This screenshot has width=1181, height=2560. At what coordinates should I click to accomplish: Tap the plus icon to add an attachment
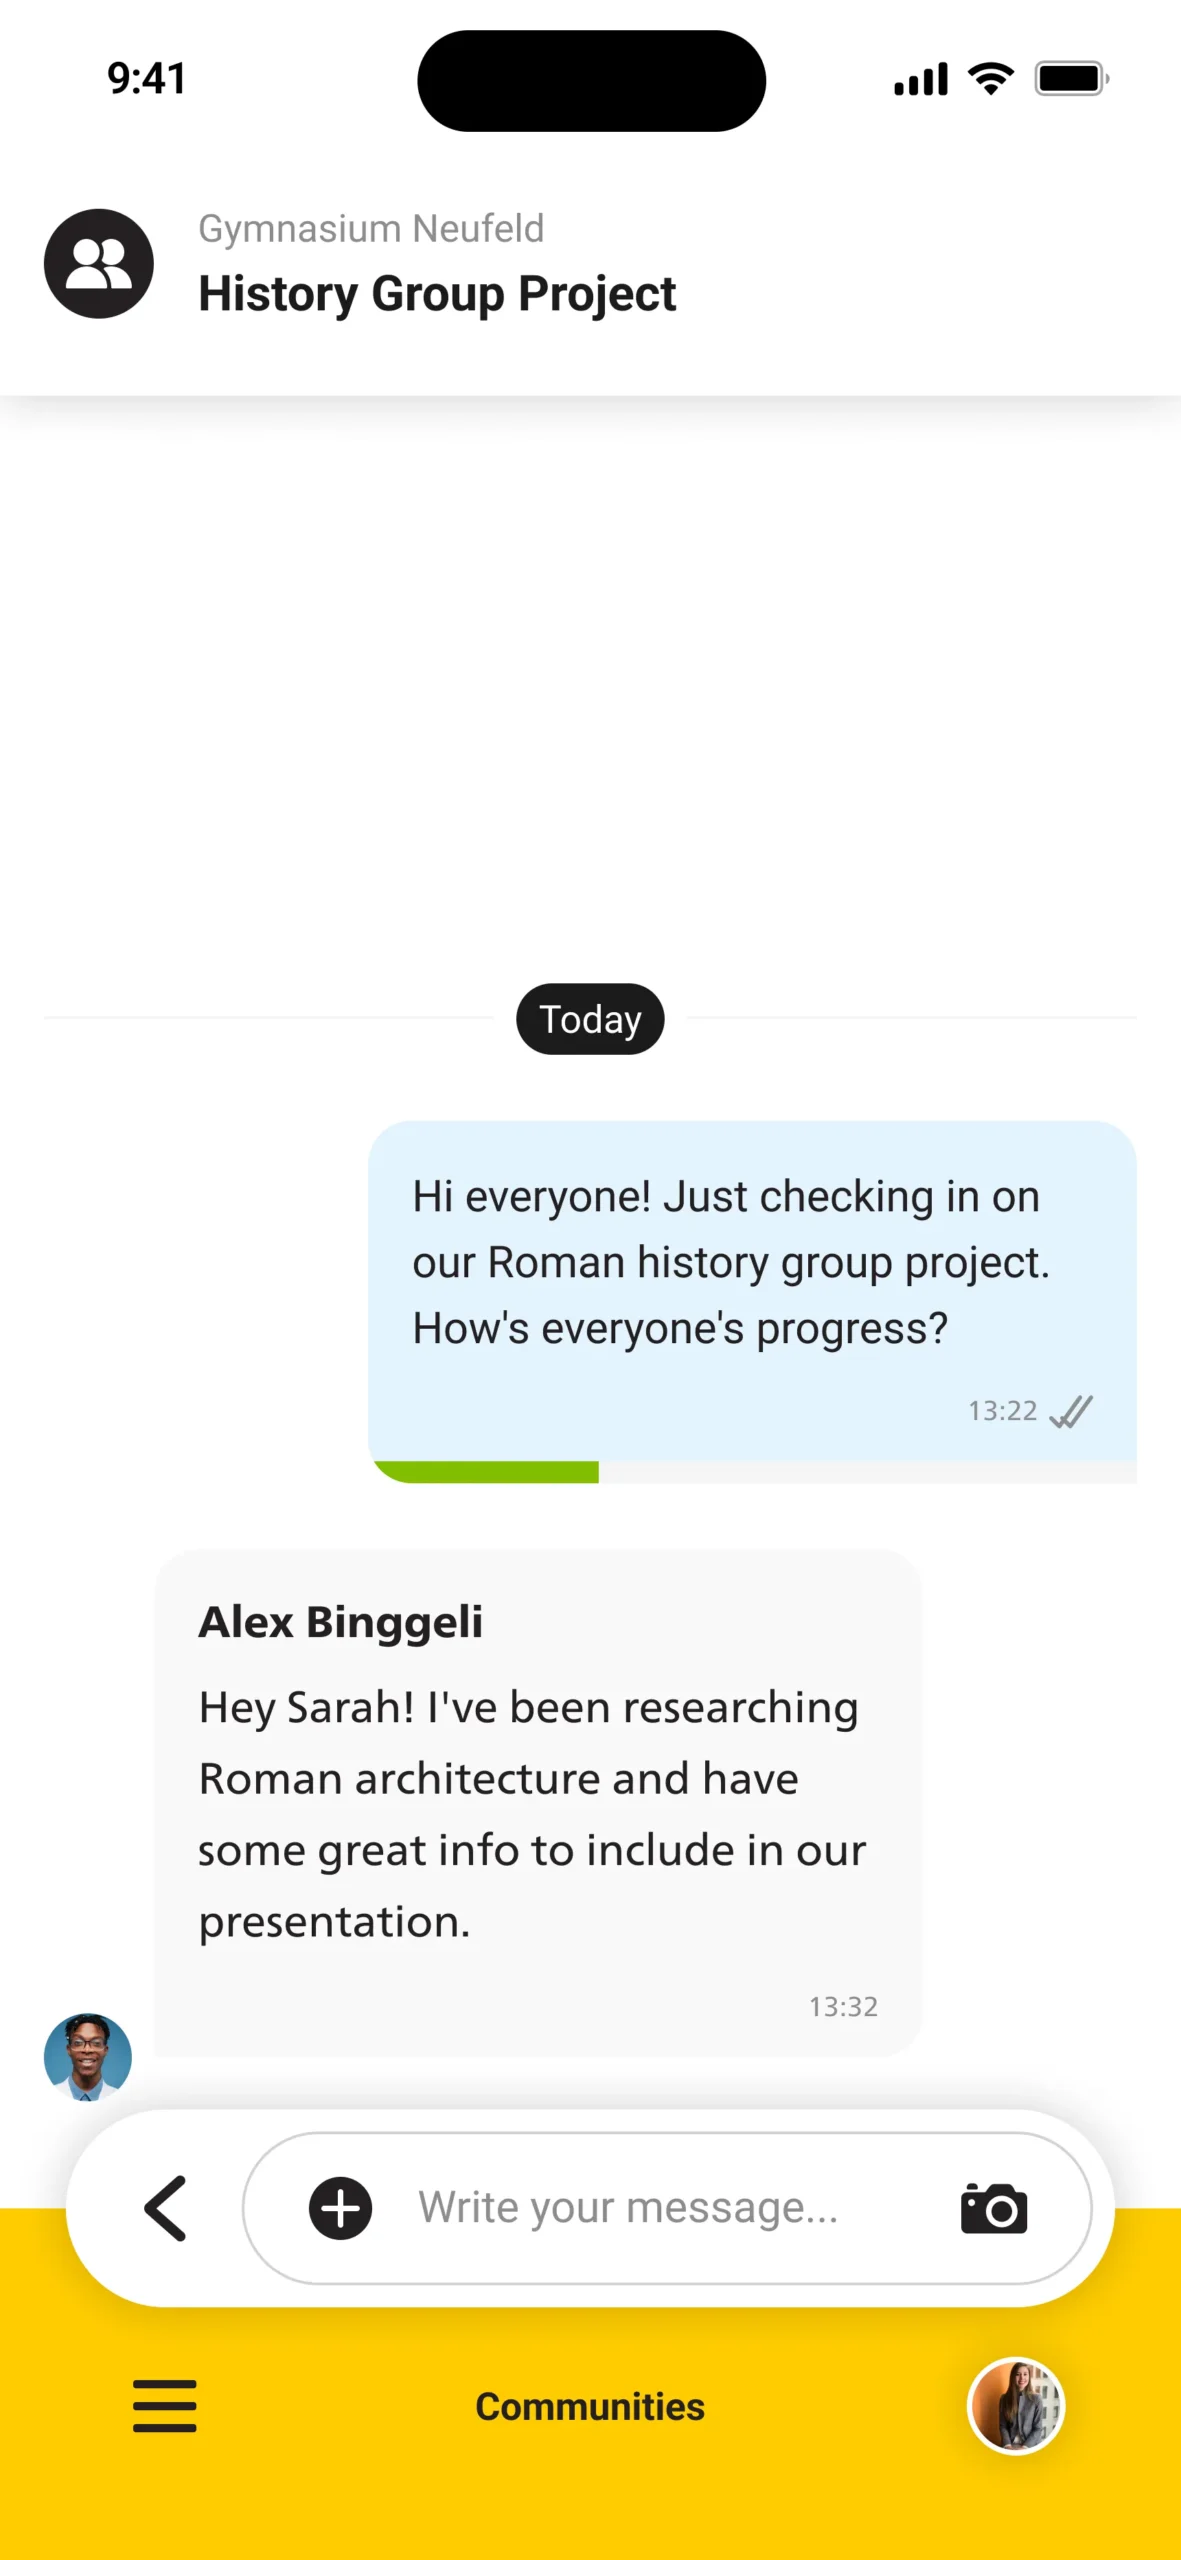click(x=339, y=2208)
